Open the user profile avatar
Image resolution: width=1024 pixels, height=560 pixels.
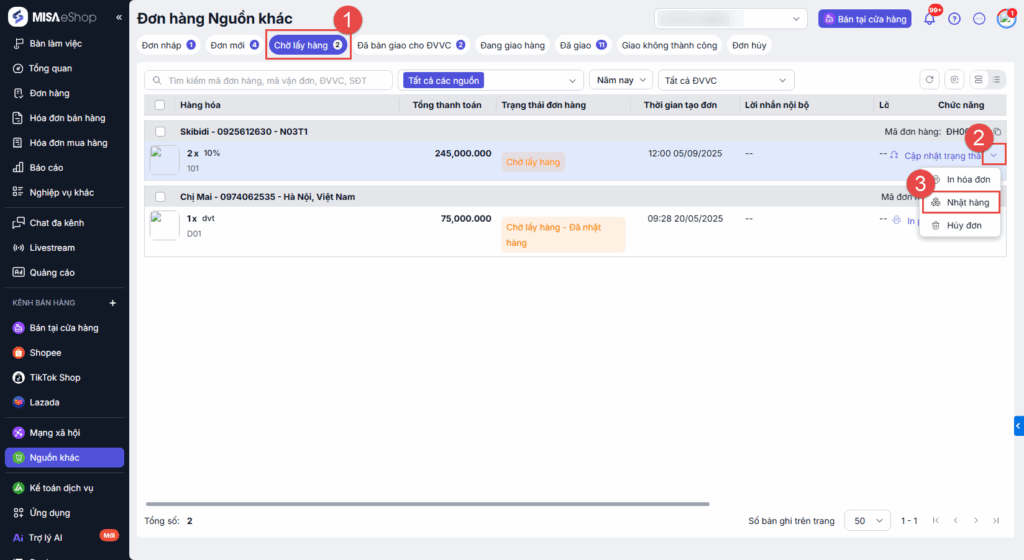[1005, 19]
